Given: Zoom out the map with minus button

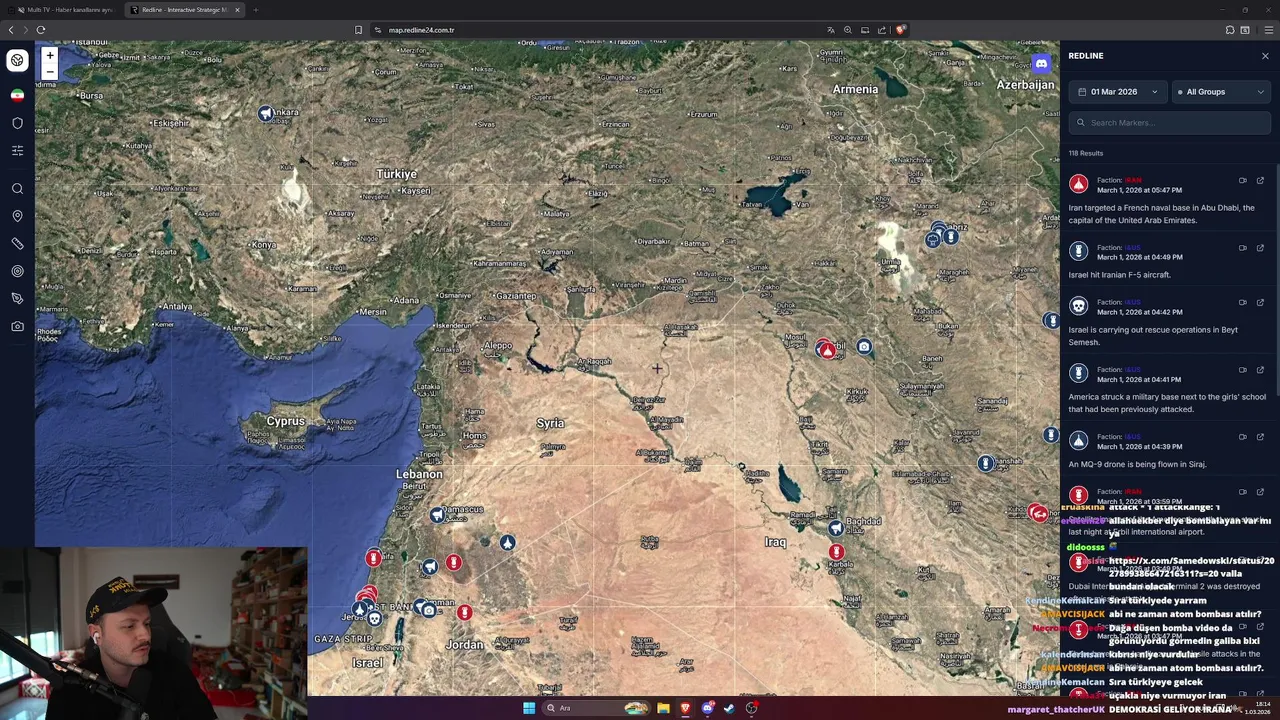Looking at the screenshot, I should pos(50,72).
